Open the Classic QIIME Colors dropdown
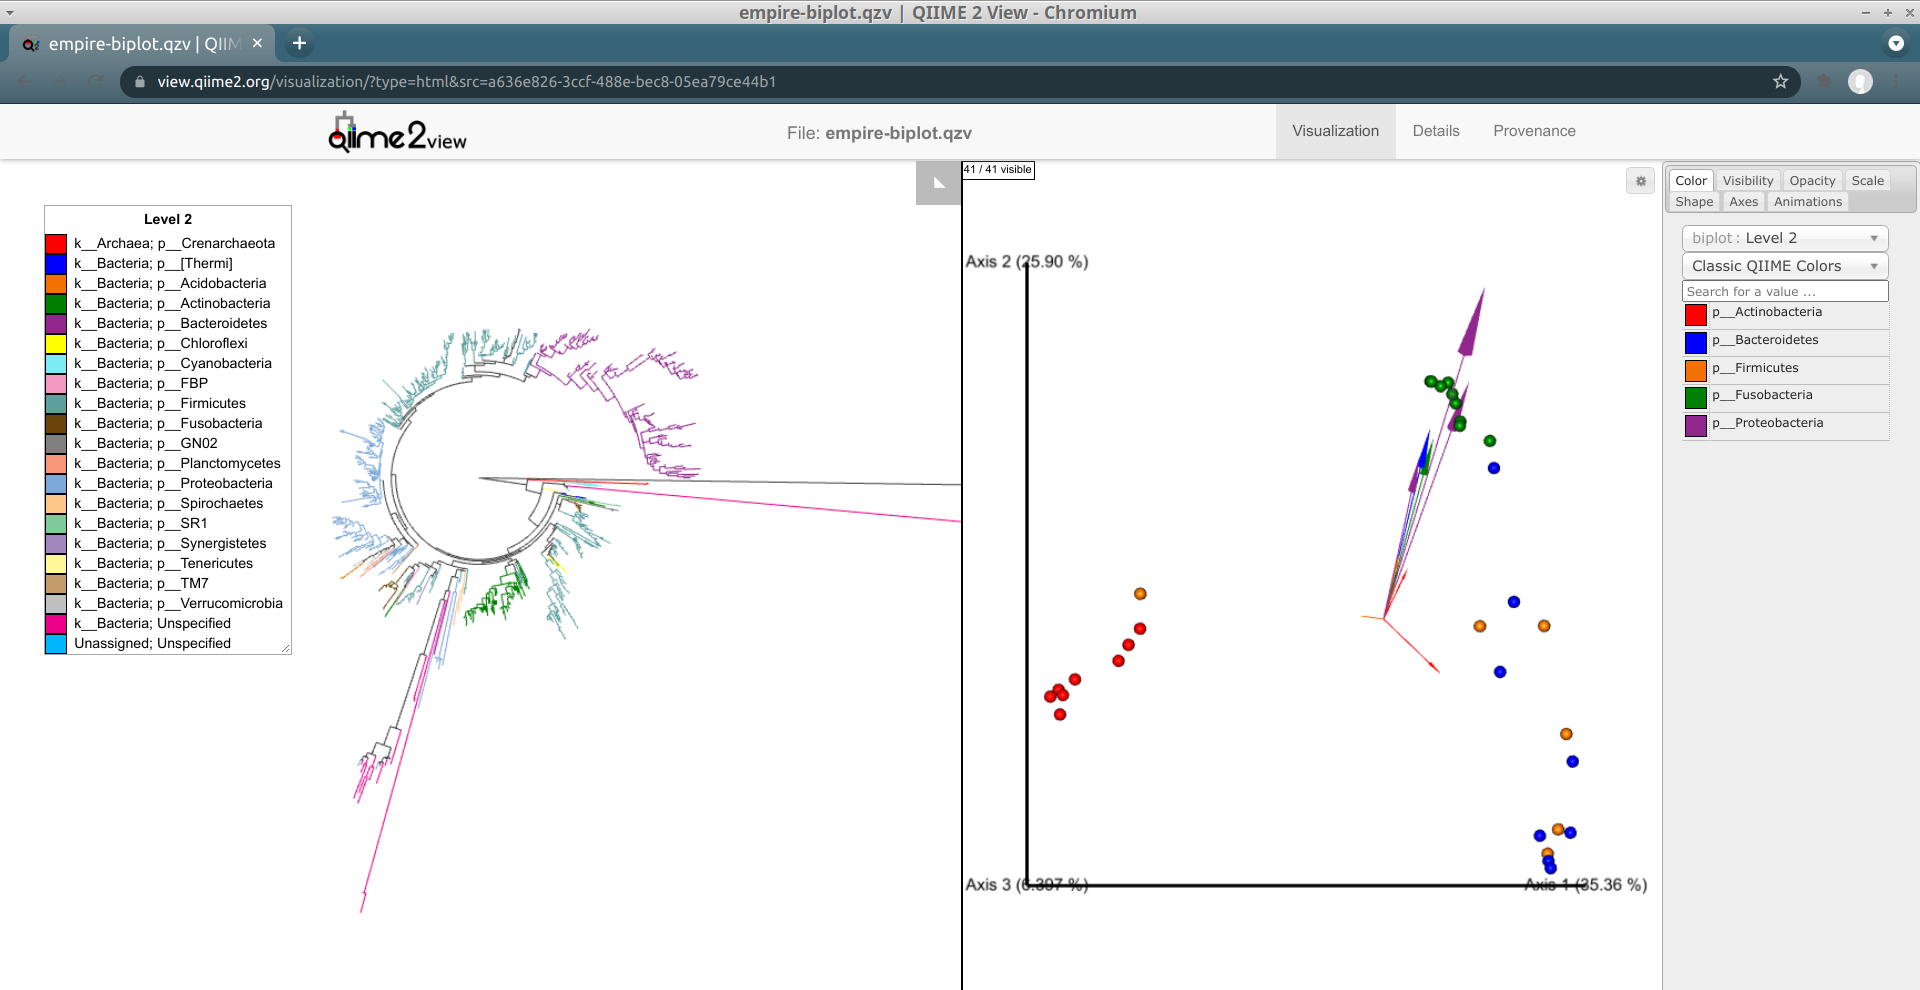 coord(1784,266)
